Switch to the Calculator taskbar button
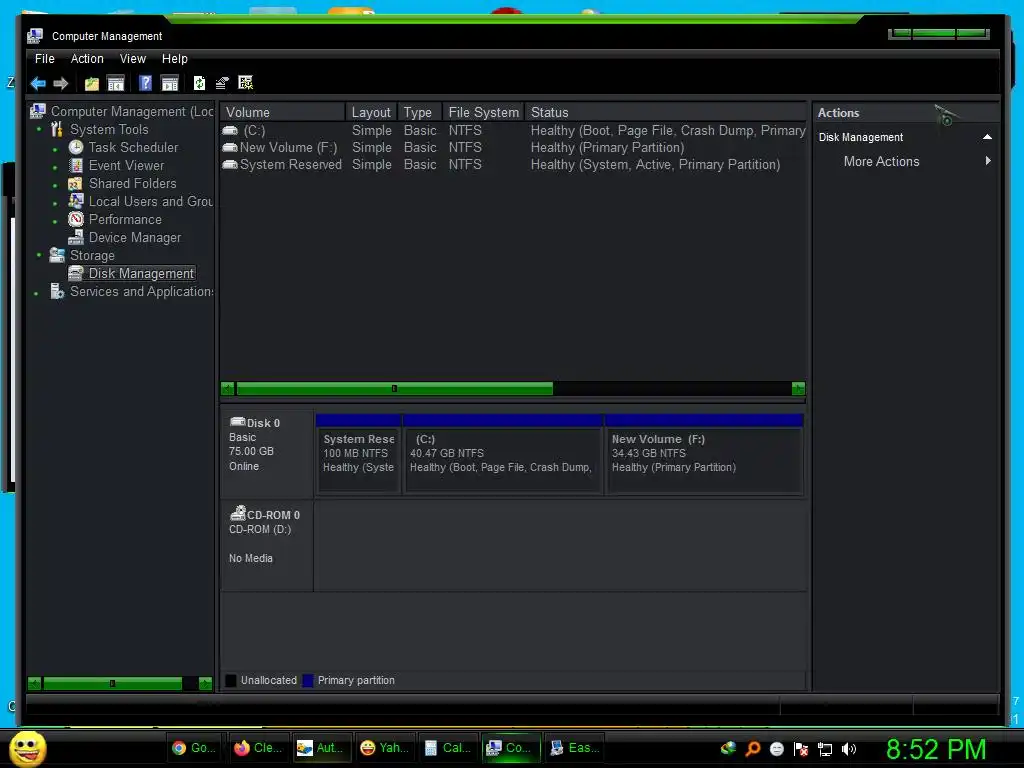The width and height of the screenshot is (1024, 768). click(x=447, y=748)
